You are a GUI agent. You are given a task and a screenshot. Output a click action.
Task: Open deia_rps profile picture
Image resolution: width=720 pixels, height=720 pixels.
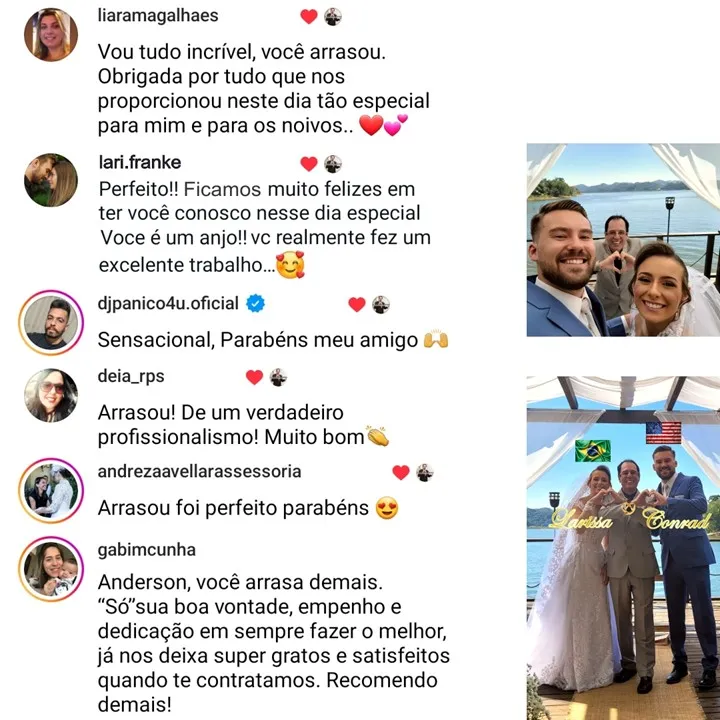pyautogui.click(x=51, y=395)
